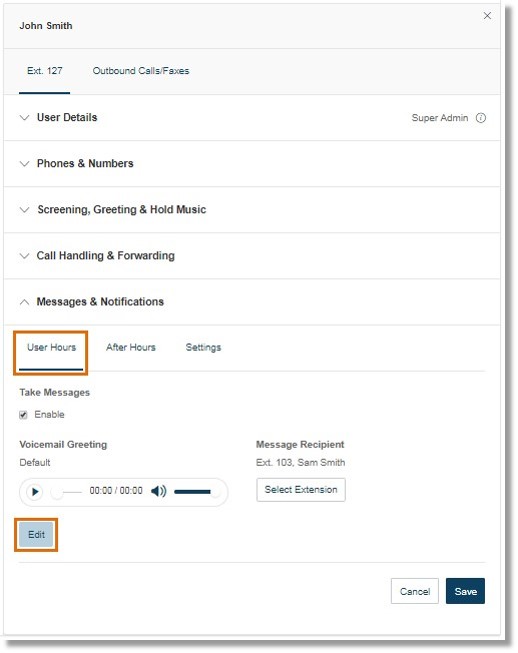Click Select Extension button
This screenshot has width=518, height=653.
pos(301,490)
